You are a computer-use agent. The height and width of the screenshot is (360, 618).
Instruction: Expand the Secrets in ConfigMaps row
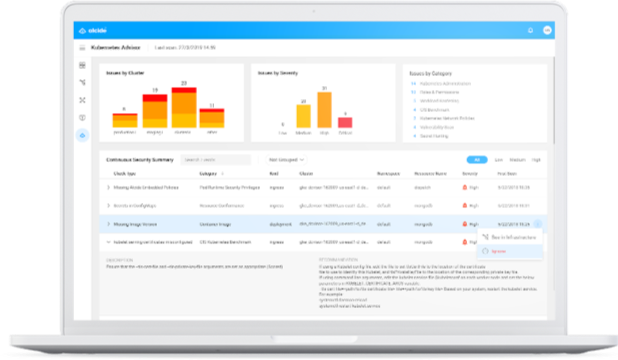tap(108, 205)
